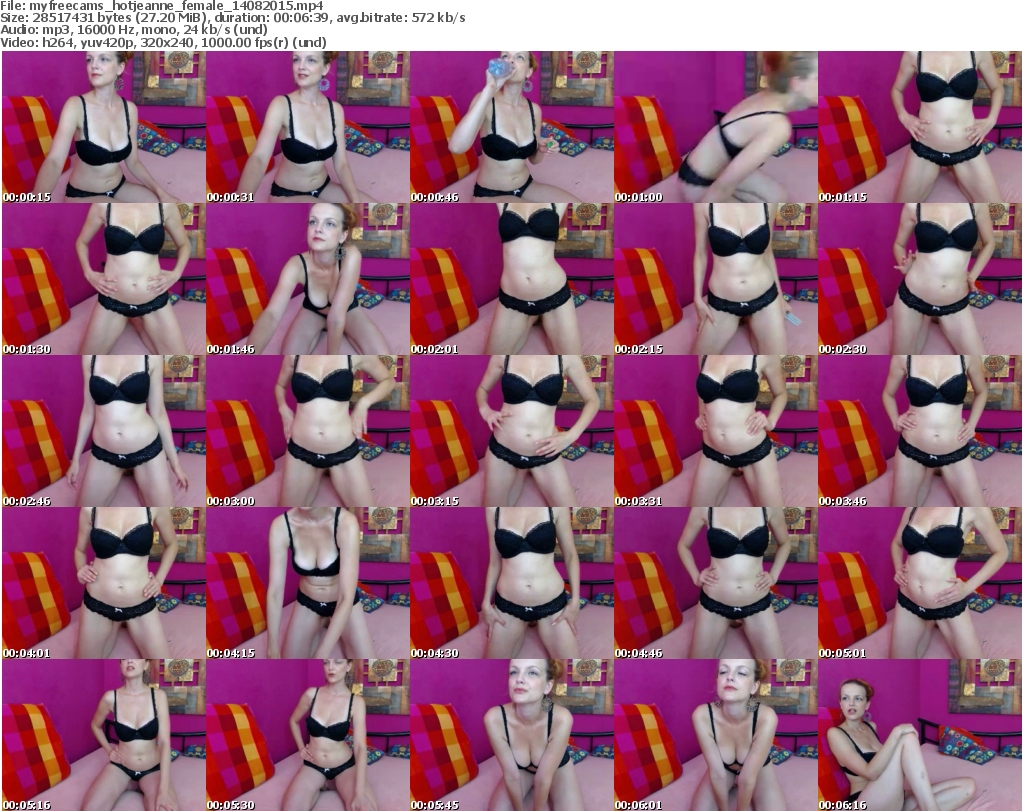
Task: Open the frame stamped 00:00:15
Action: [104, 127]
